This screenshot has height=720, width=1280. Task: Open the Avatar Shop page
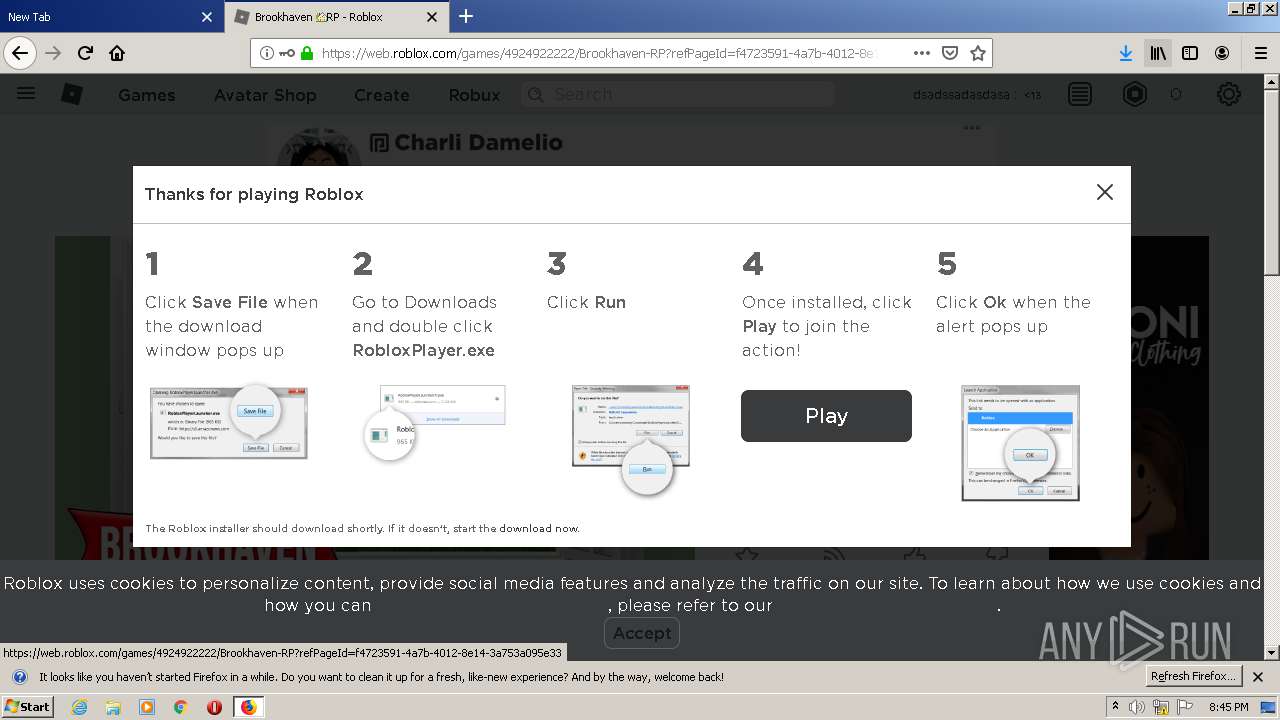(265, 95)
